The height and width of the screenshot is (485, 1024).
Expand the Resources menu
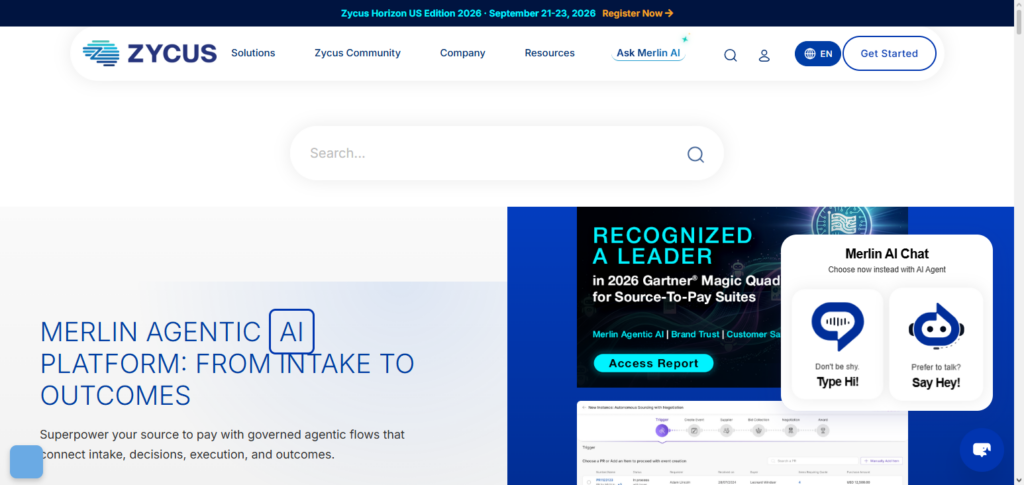(x=550, y=54)
